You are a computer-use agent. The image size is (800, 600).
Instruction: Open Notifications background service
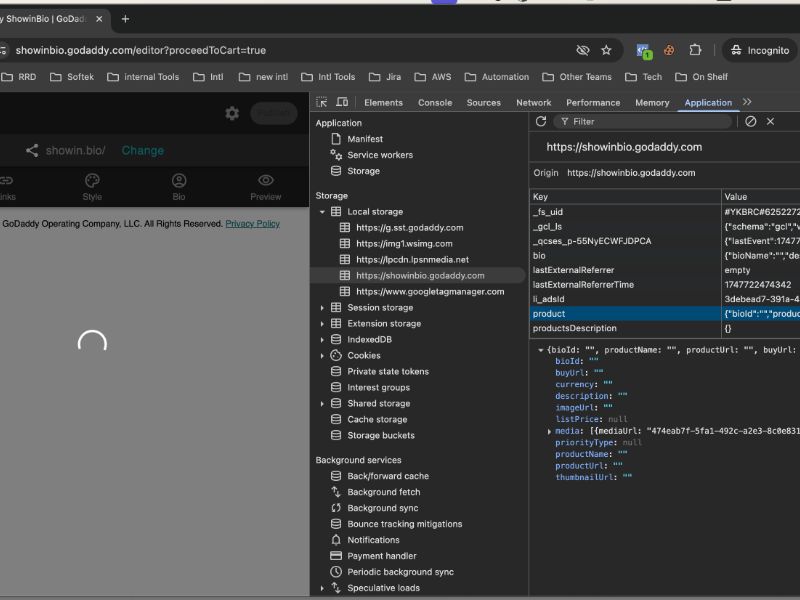coord(373,540)
